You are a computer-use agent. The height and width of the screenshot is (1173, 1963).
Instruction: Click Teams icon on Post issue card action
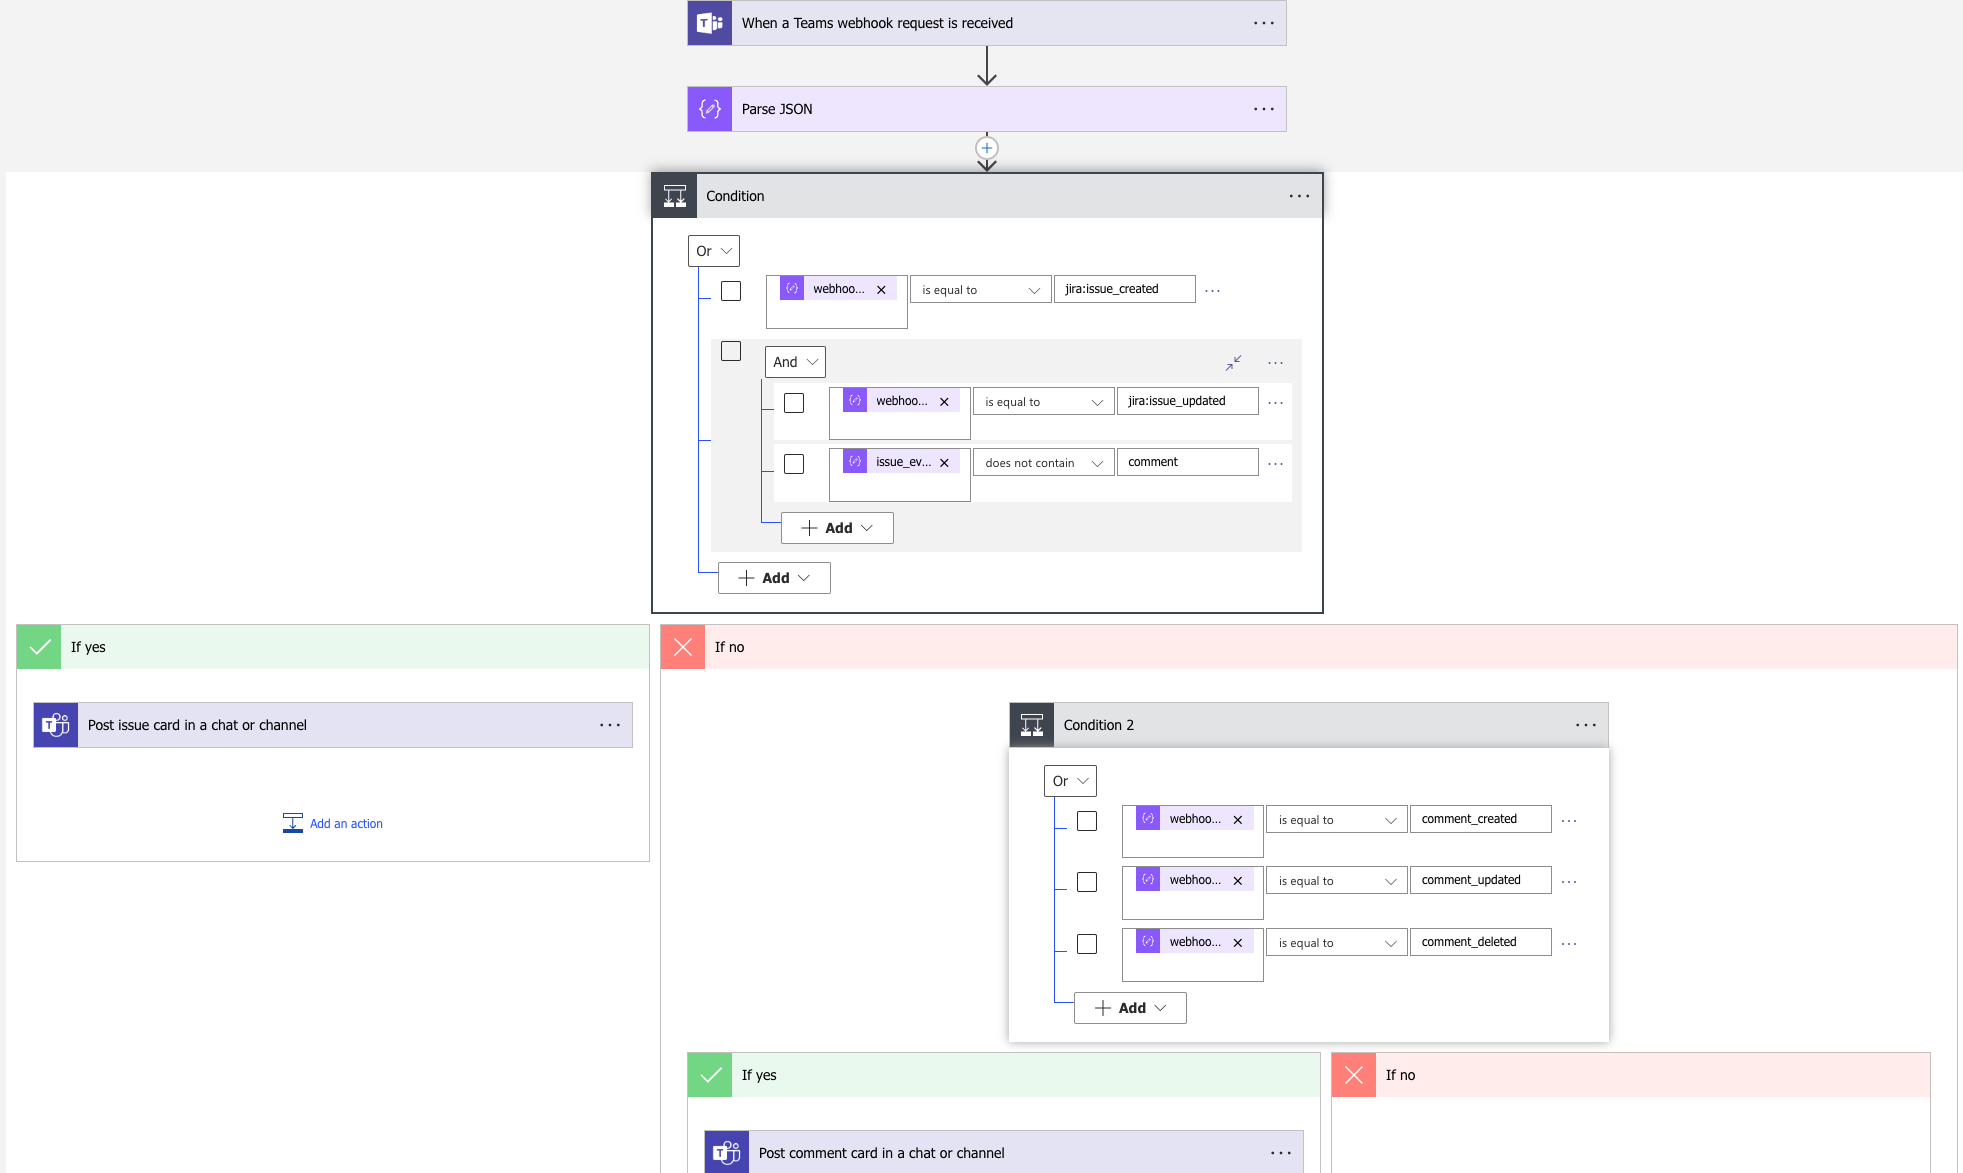[x=56, y=725]
